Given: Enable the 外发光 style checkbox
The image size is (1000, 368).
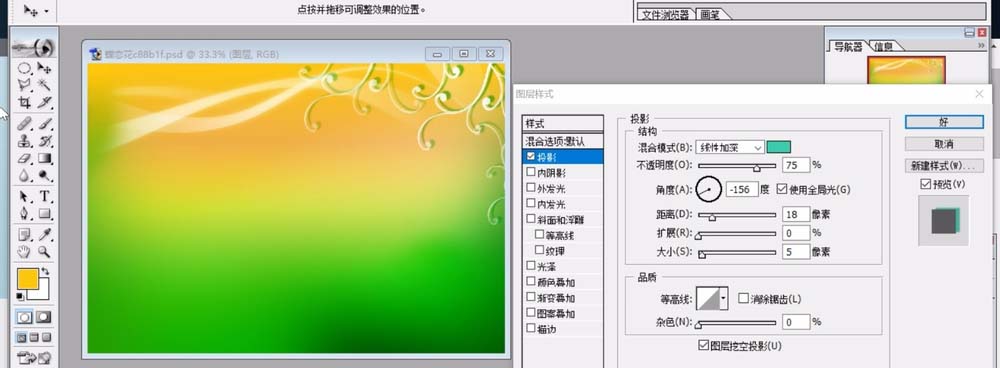Looking at the screenshot, I should pyautogui.click(x=531, y=188).
